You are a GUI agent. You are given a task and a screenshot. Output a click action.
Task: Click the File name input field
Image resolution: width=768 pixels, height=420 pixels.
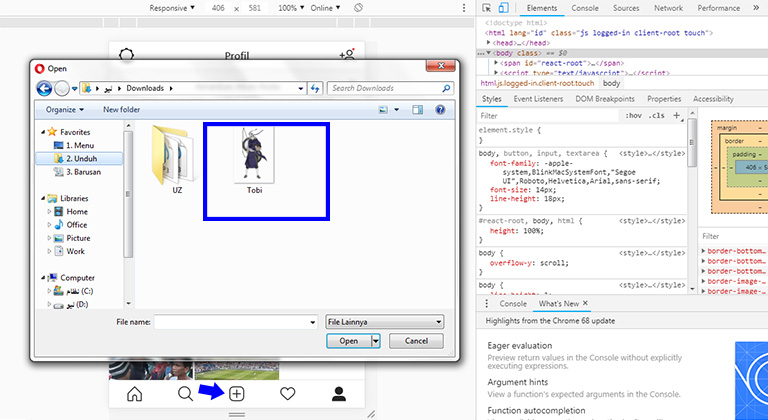235,322
